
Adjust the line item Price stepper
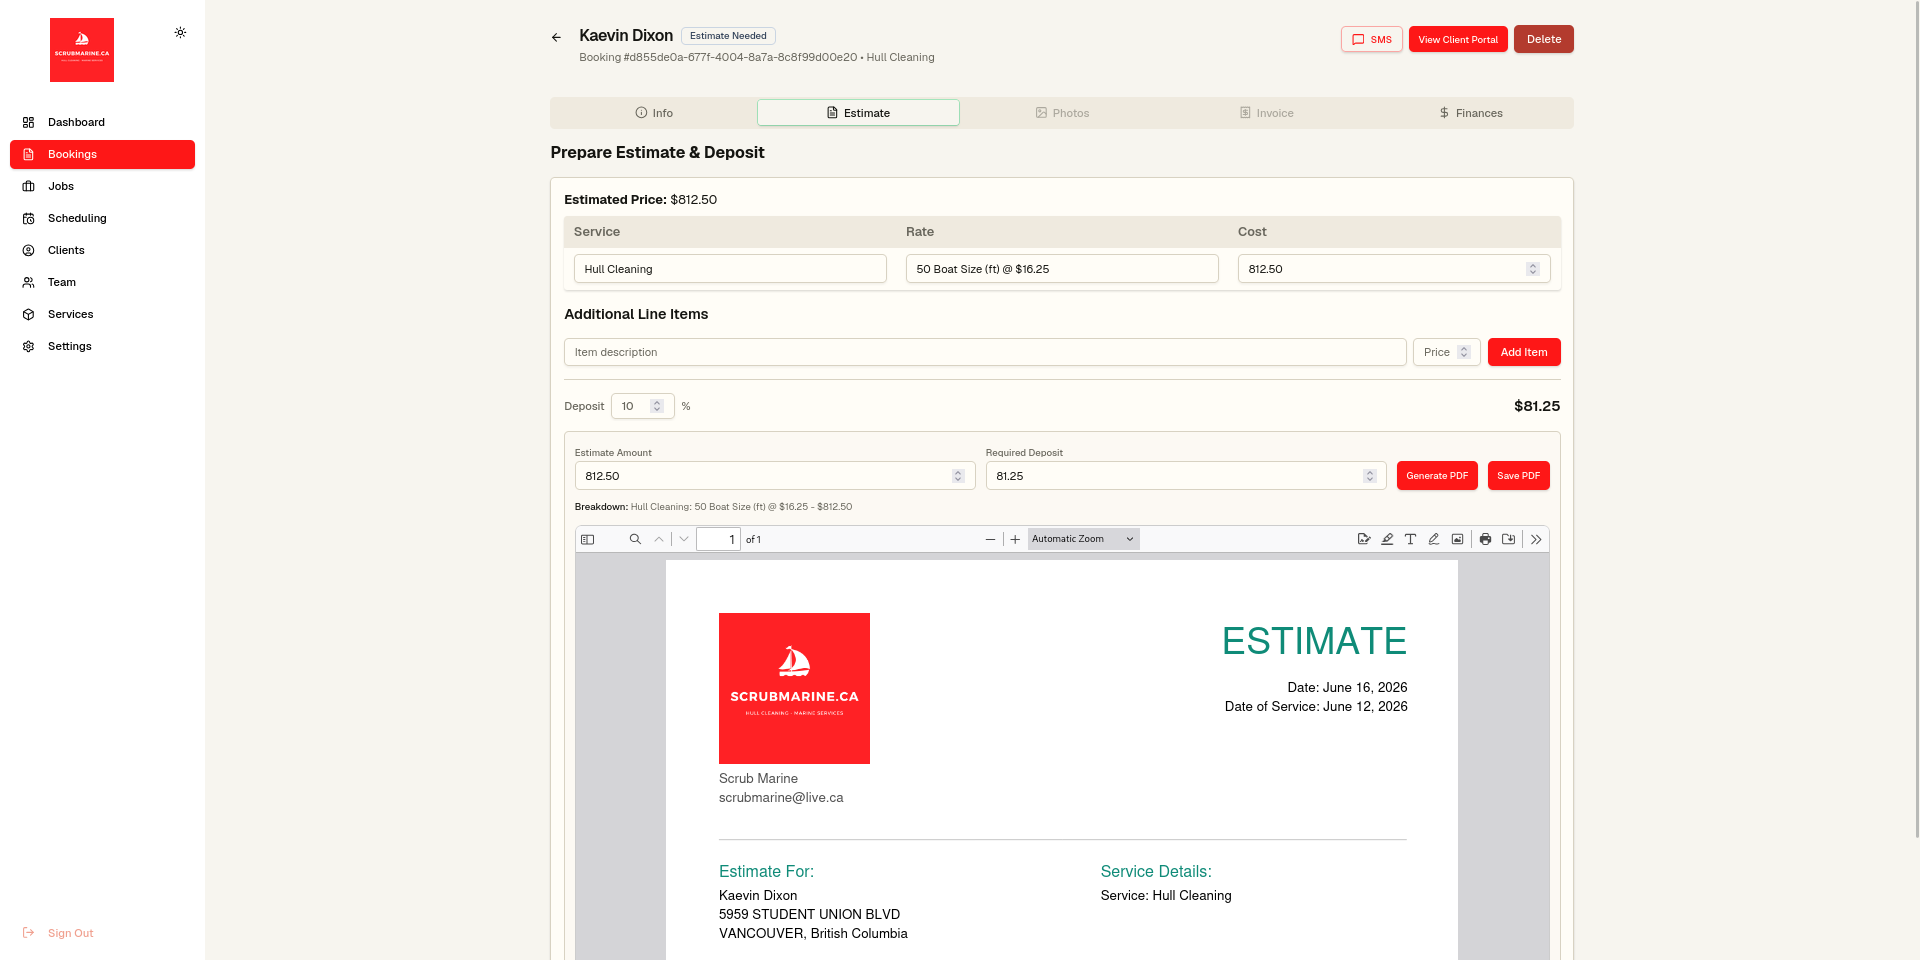[1464, 352]
